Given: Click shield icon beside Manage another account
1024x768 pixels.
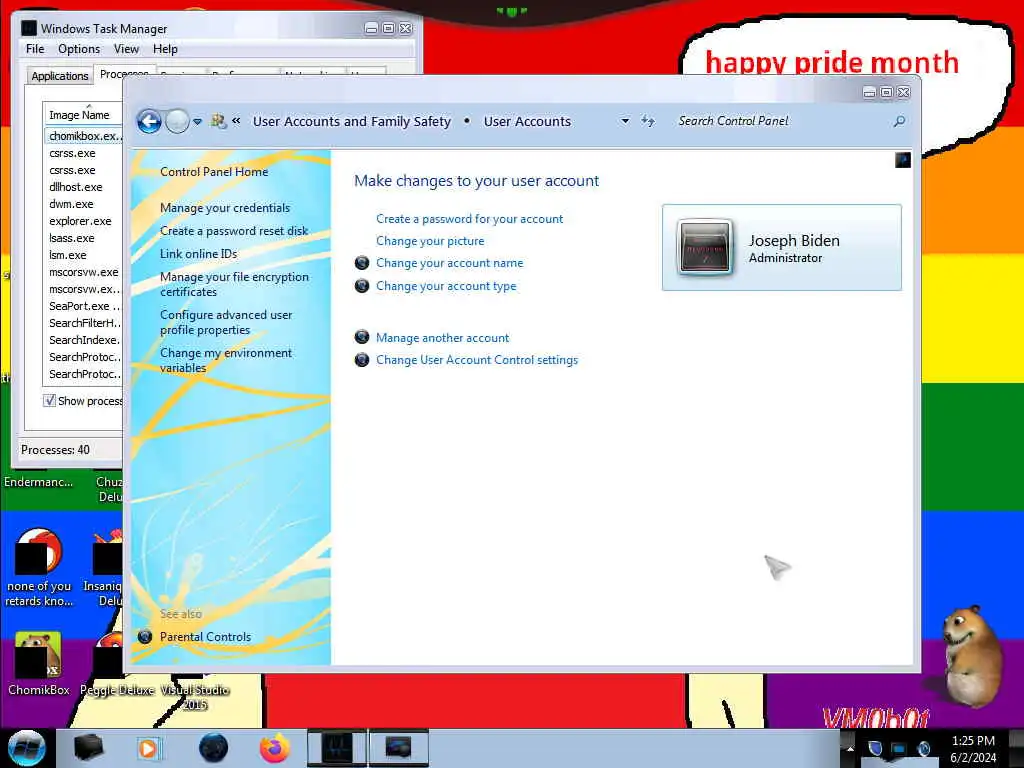Looking at the screenshot, I should [x=362, y=337].
